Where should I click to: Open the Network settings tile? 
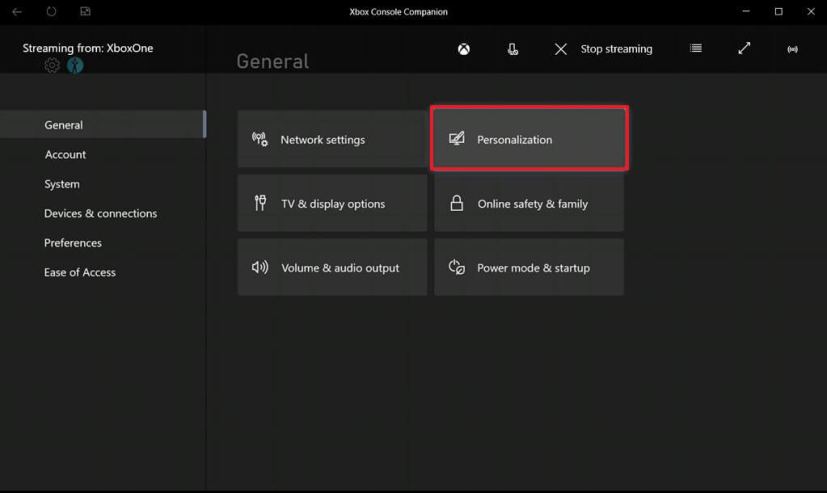click(332, 139)
